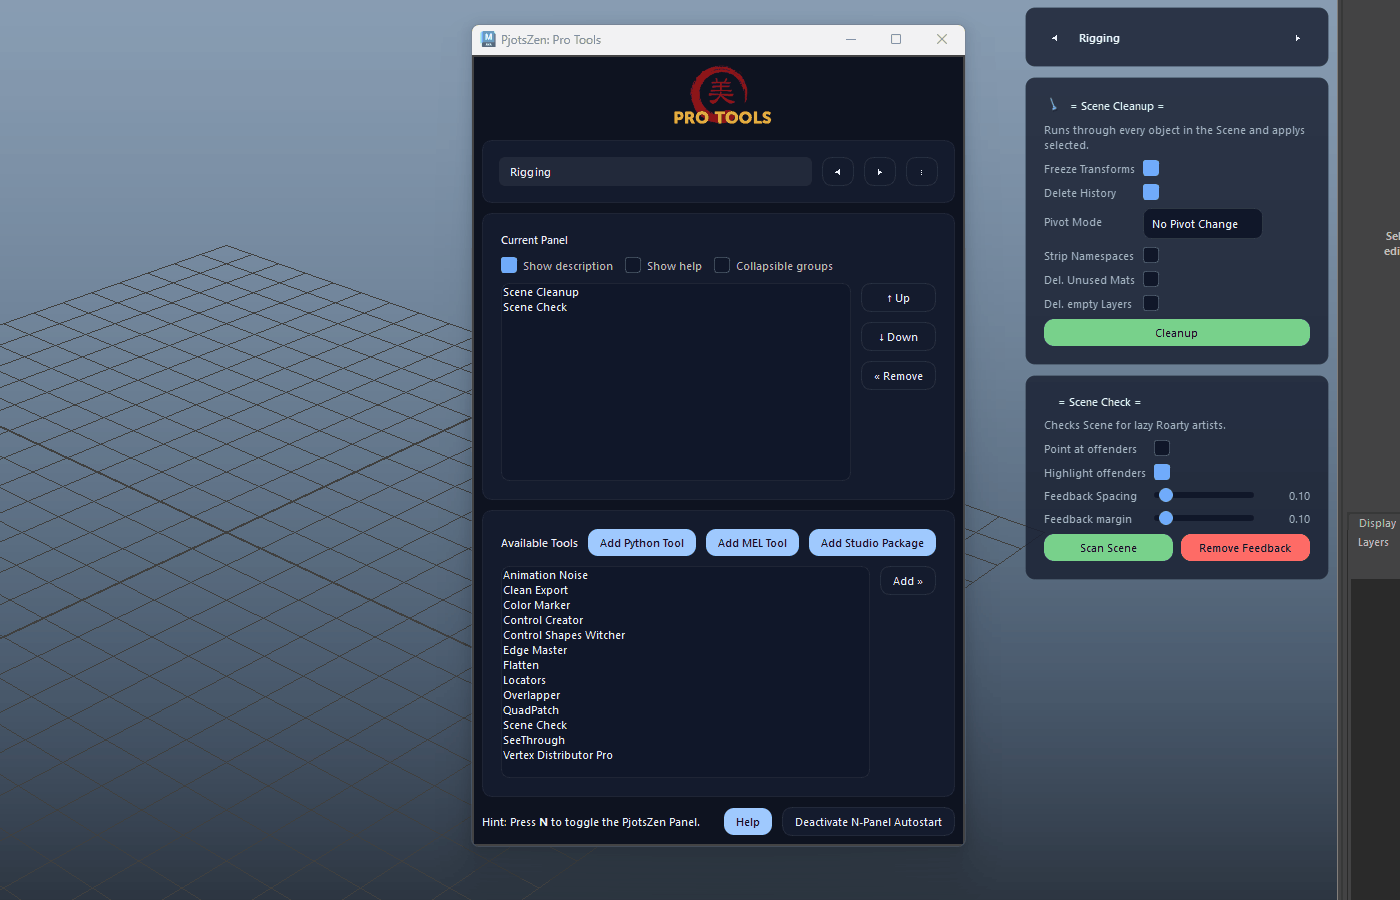Enable Point at offenders checkbox
This screenshot has width=1400, height=900.
[1162, 448]
